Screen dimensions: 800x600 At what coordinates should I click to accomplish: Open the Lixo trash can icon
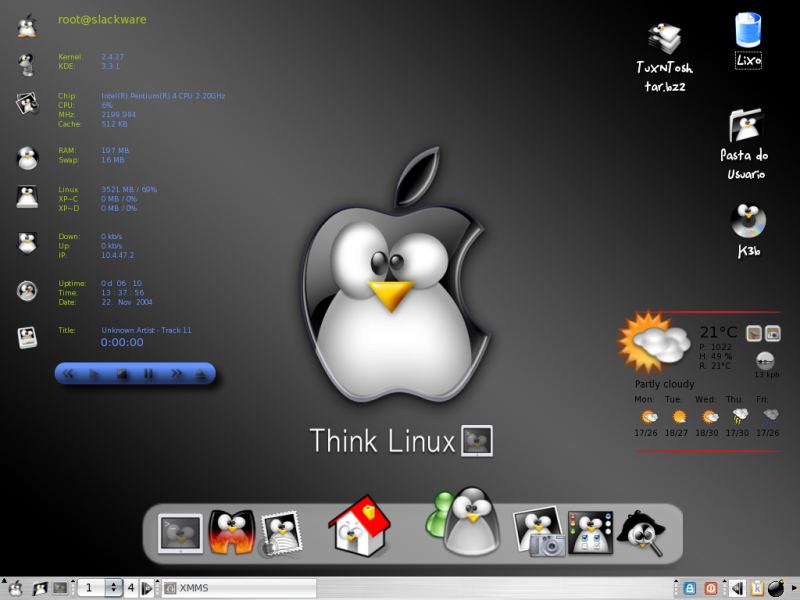[748, 30]
